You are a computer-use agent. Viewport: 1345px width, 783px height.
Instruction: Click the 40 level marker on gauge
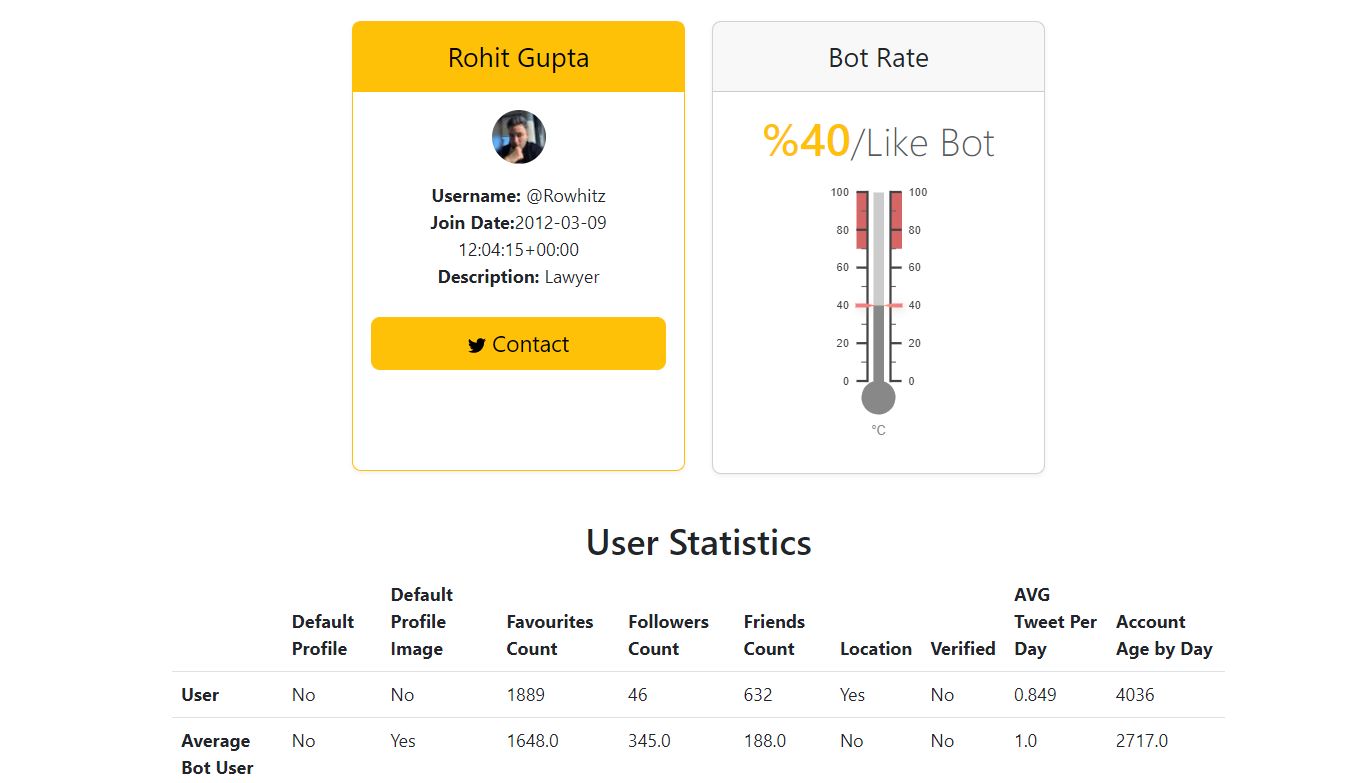point(878,305)
